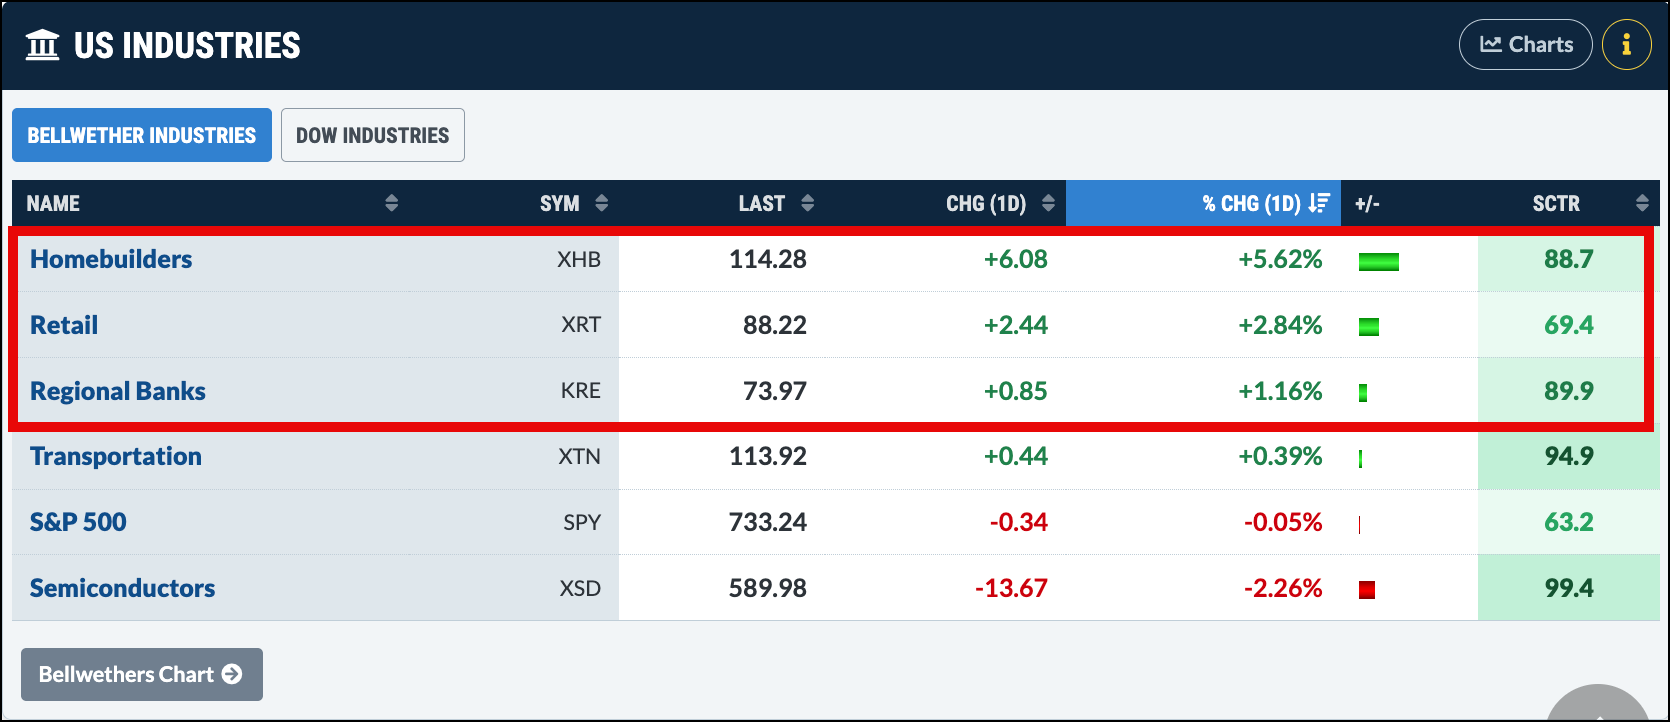Click the XSD symbol cell

(x=580, y=588)
